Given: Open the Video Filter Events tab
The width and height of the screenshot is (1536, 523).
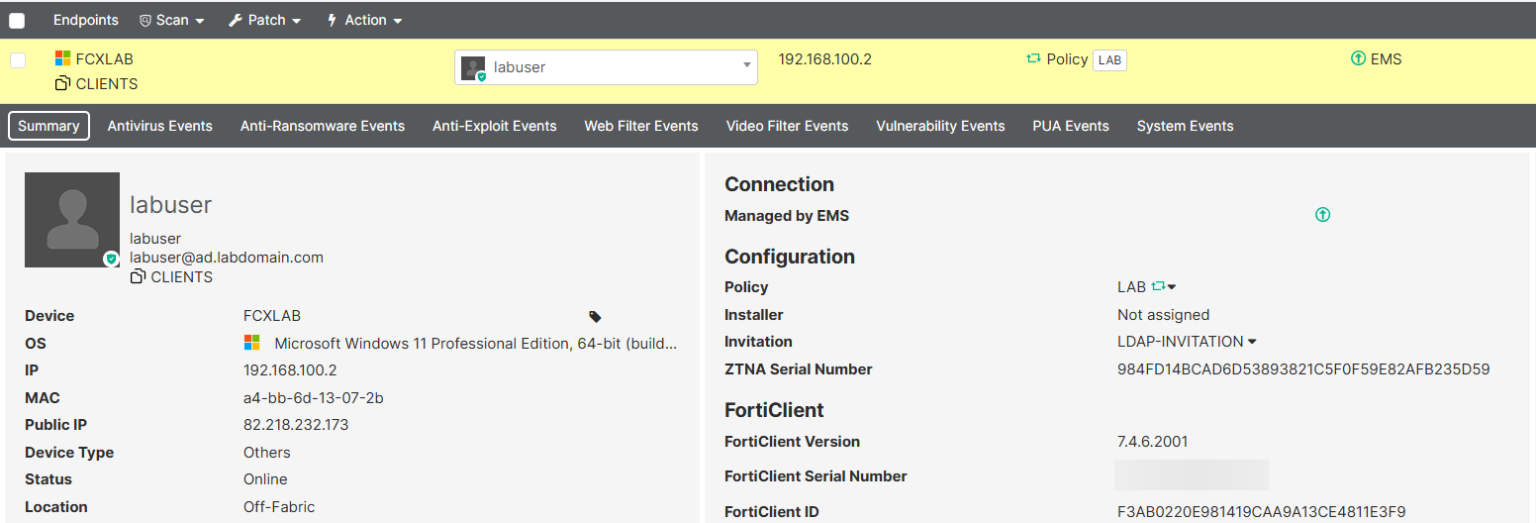Looking at the screenshot, I should point(787,126).
